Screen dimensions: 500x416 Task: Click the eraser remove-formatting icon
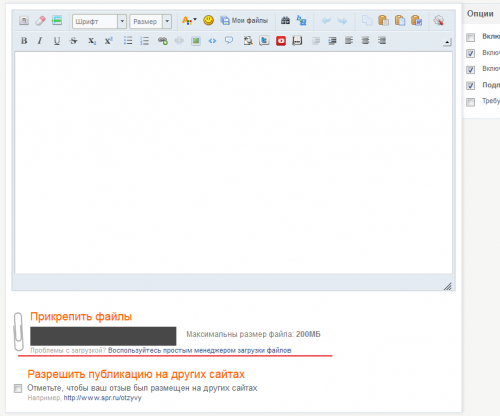coord(40,21)
